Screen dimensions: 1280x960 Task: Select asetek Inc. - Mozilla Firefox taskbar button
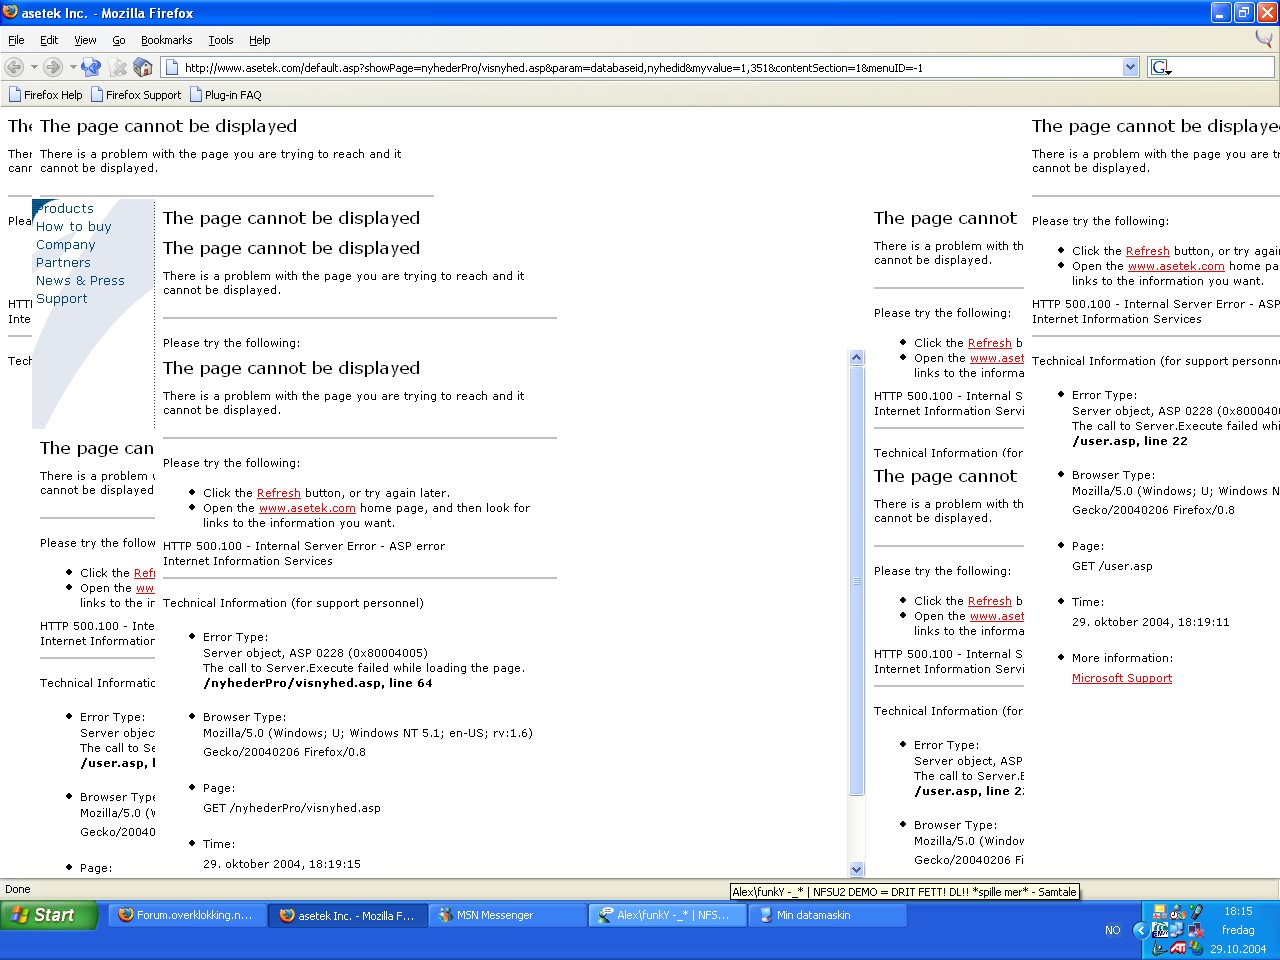point(349,915)
